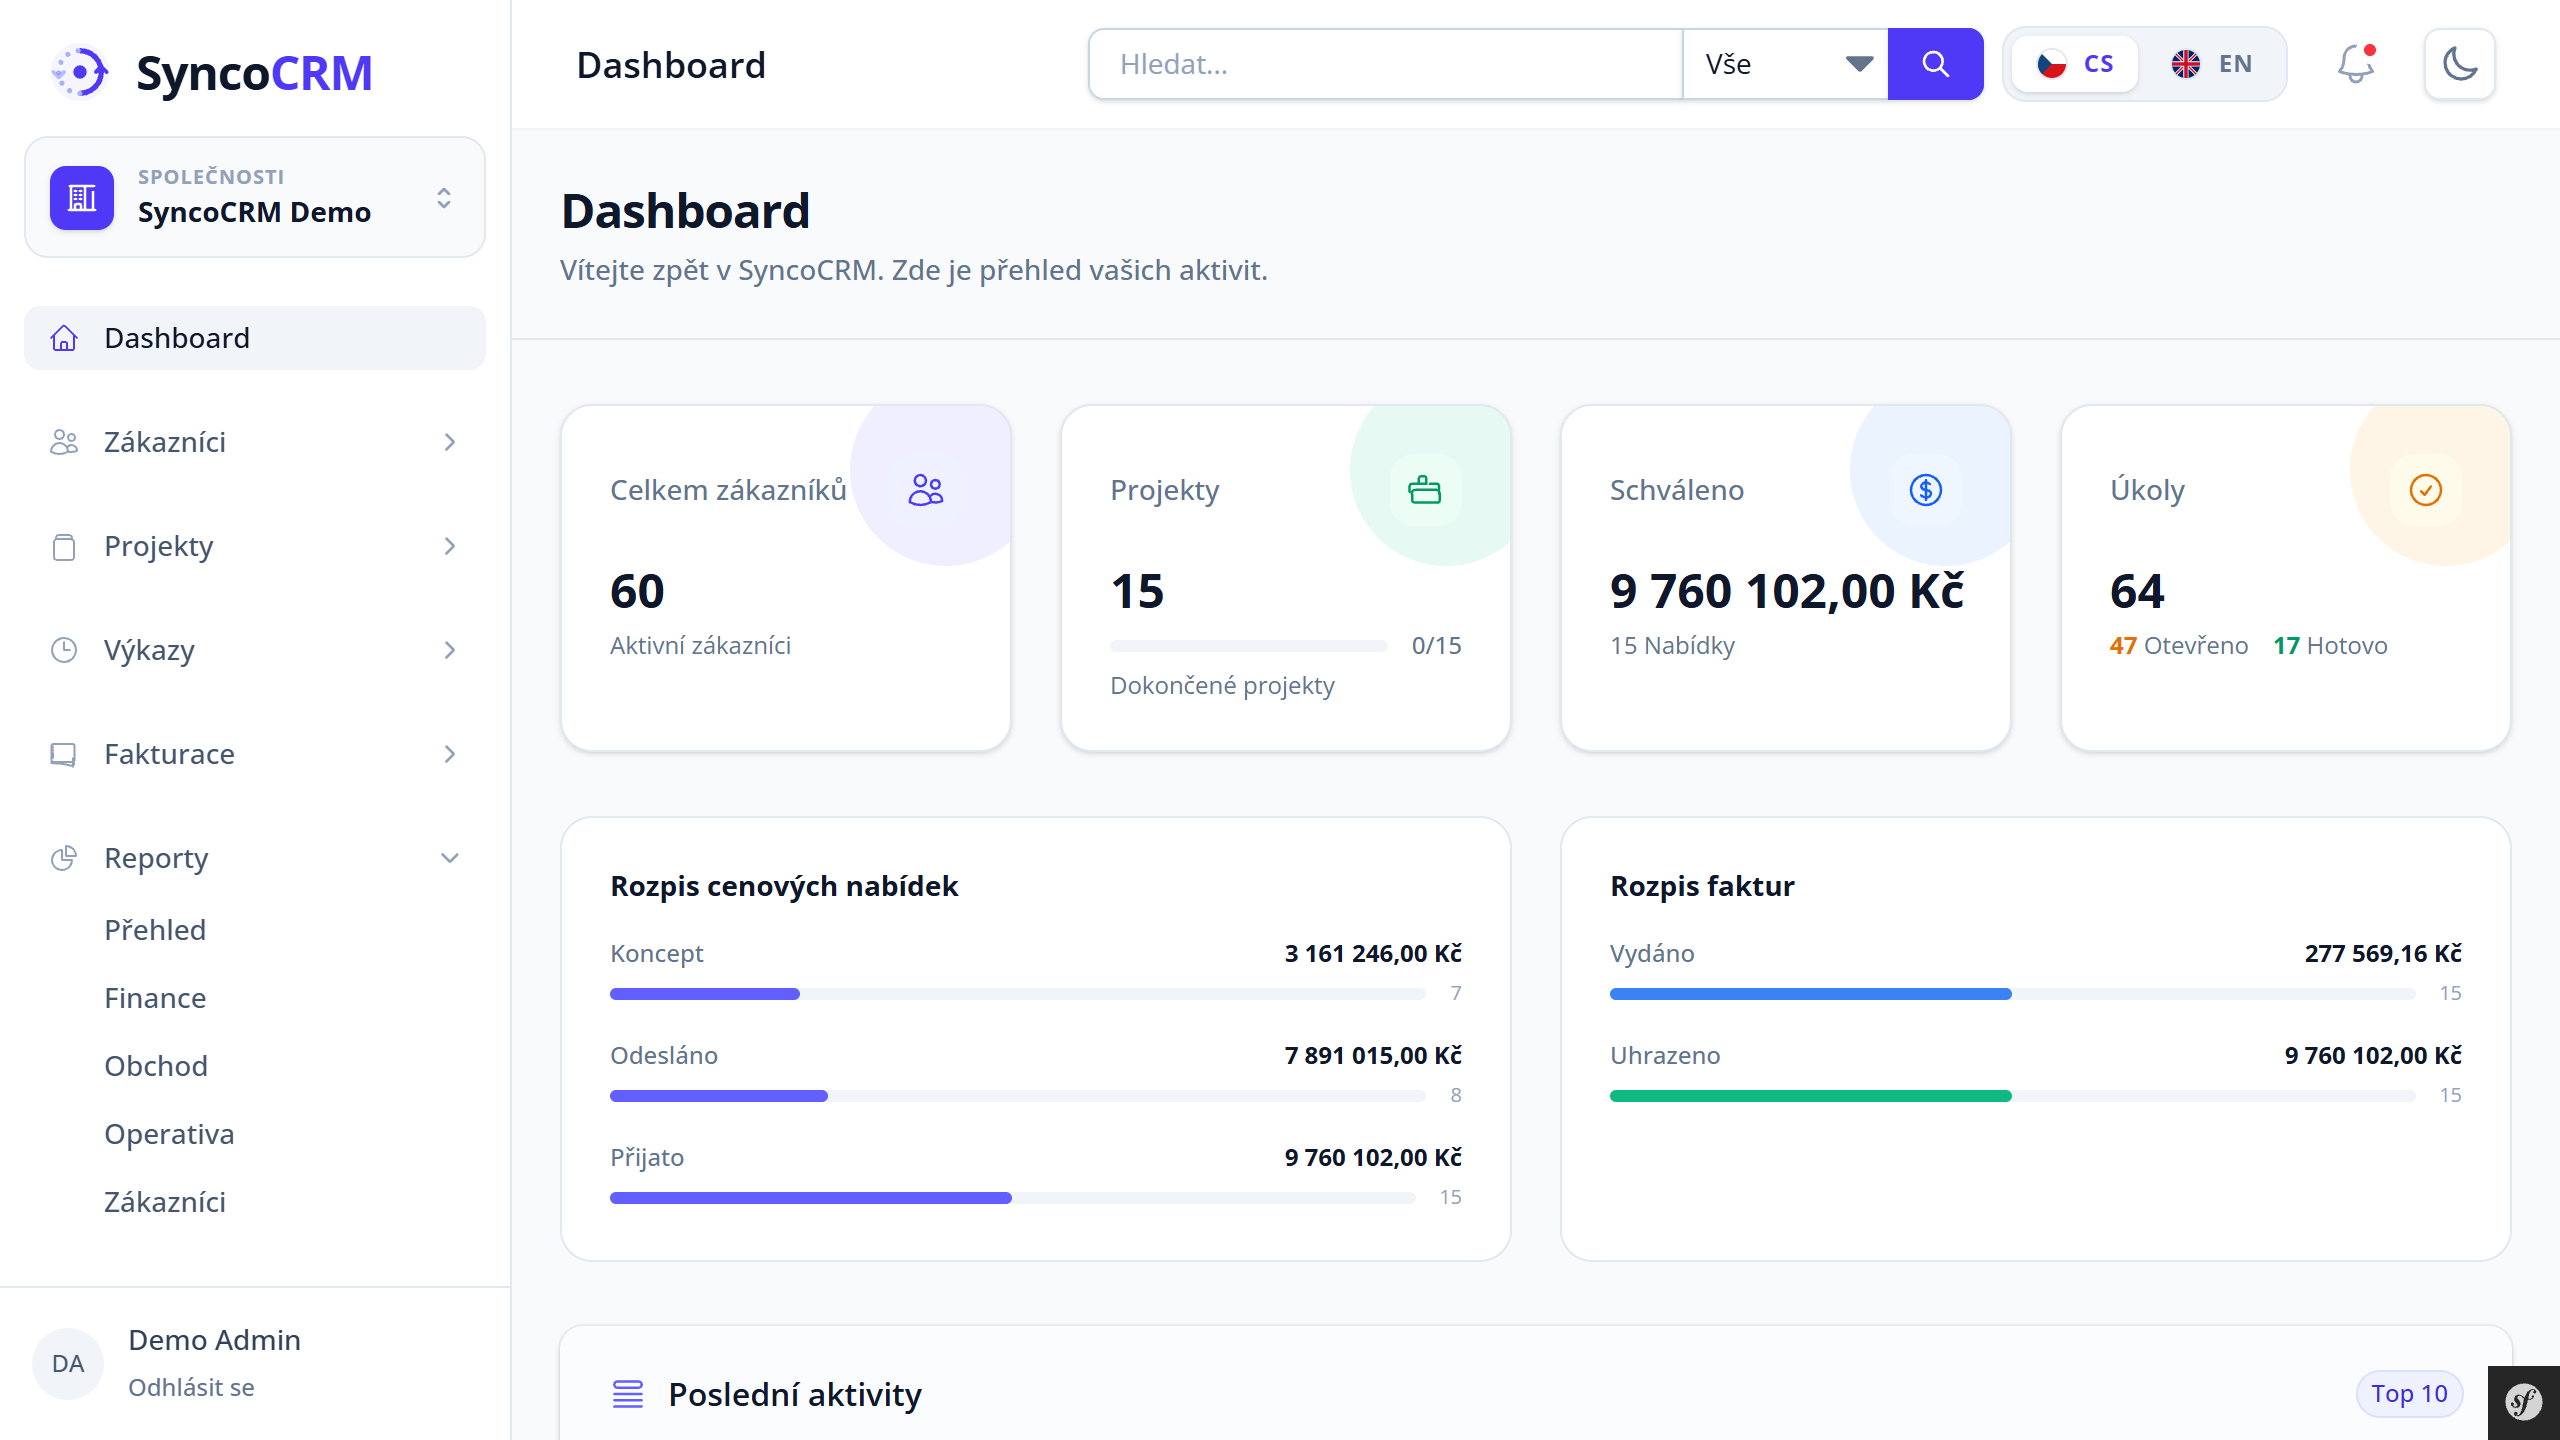Click the SyncoCRM logo icon
This screenshot has height=1440, width=2560.
point(80,72)
